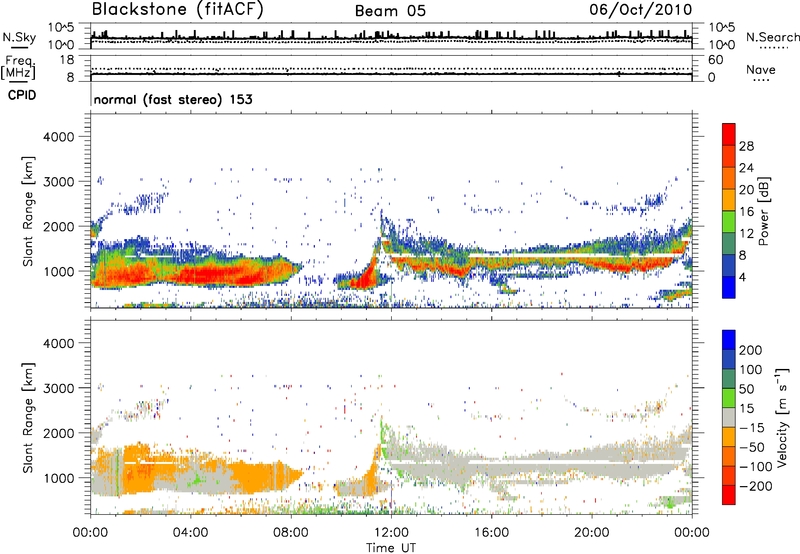The height and width of the screenshot is (554, 800).
Task: Click the 18 tick on frequency axis
Action: (67, 60)
